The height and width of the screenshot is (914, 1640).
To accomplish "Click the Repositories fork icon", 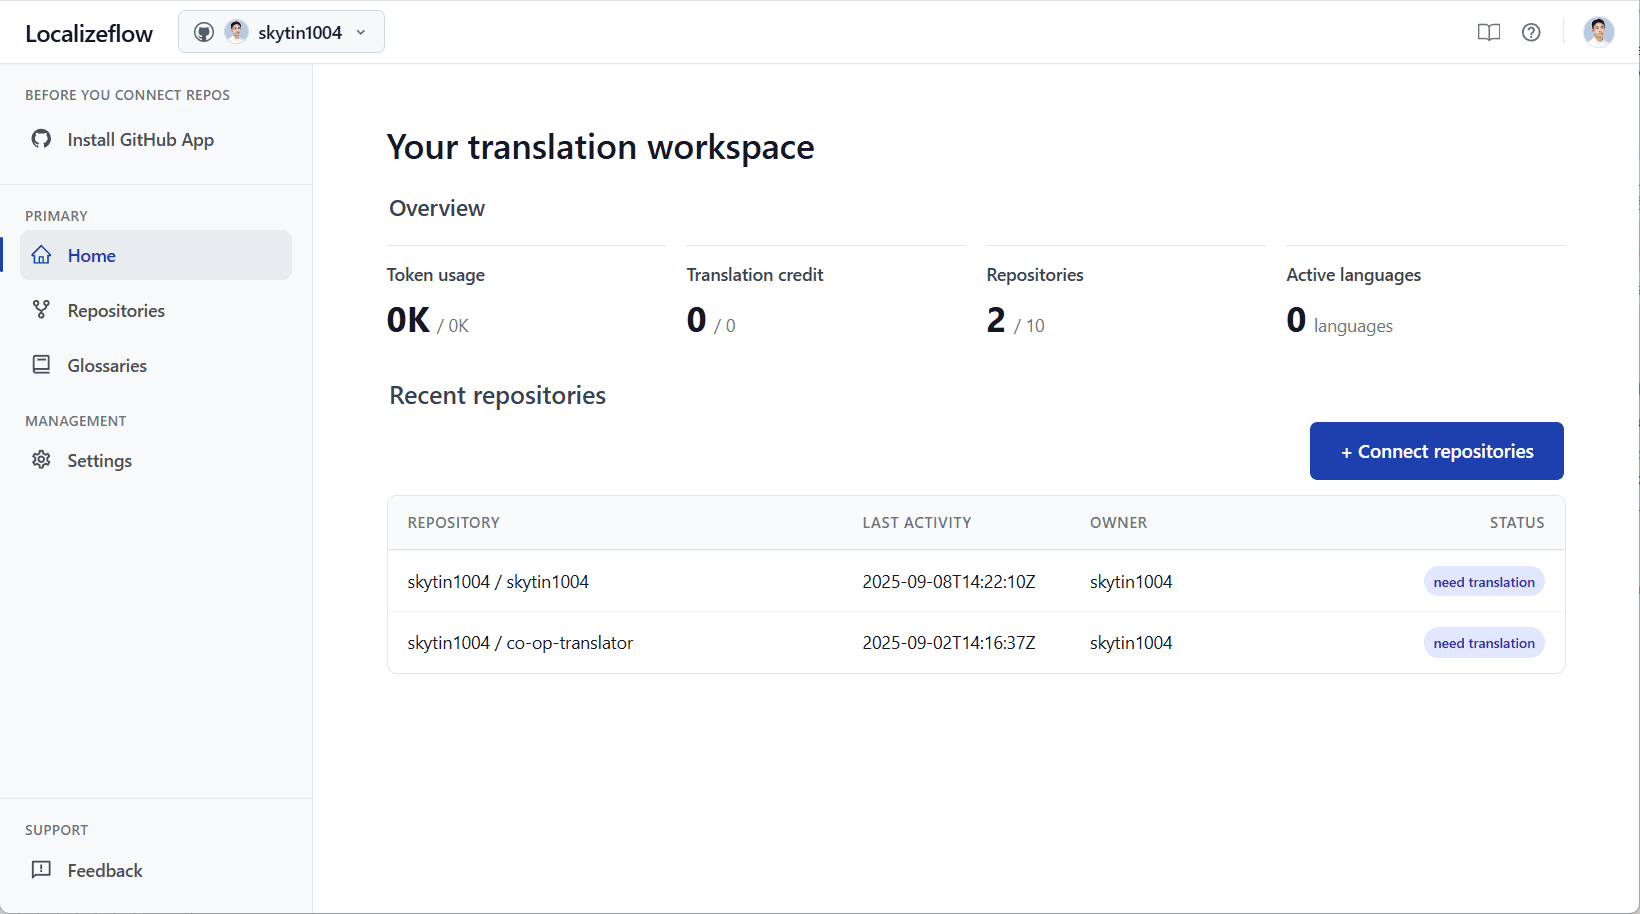I will (41, 310).
